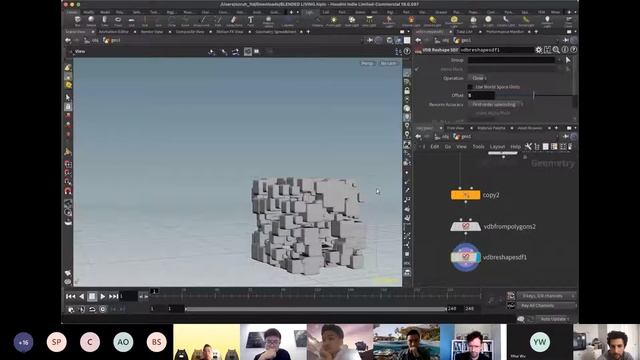This screenshot has width=640, height=360.
Task: Select the Sphere shelf tool
Action: [x=91, y=21]
